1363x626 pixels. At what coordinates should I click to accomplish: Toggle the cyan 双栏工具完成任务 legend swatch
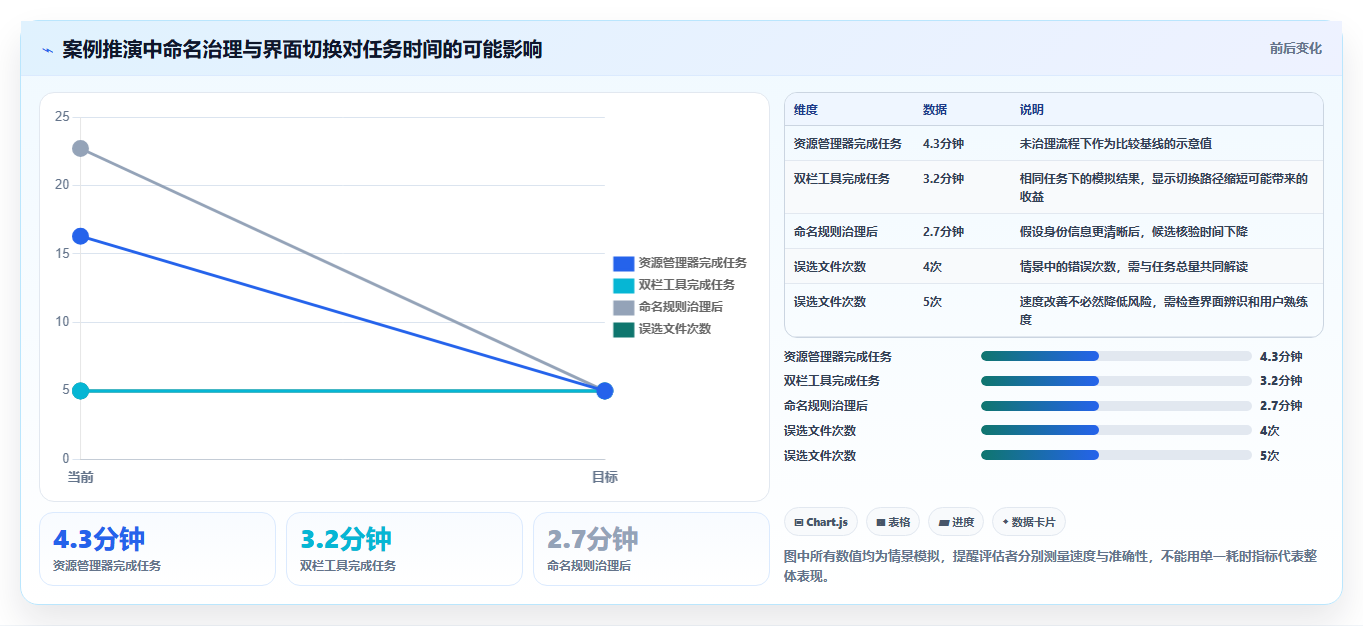pos(623,286)
